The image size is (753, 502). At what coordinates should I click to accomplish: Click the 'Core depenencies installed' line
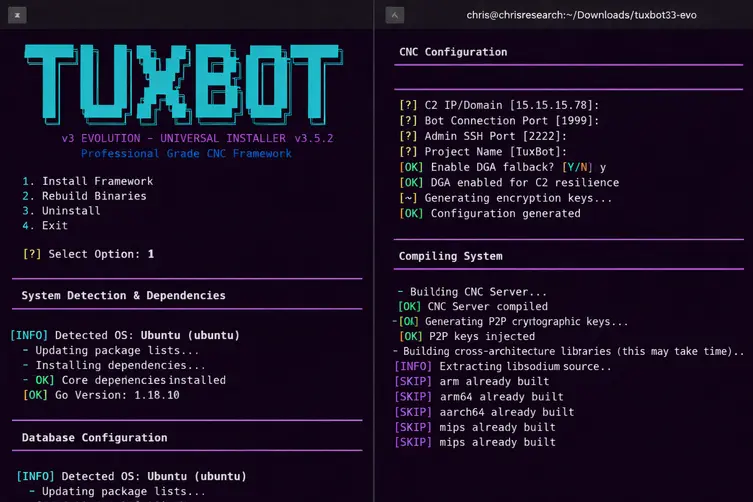pos(124,380)
